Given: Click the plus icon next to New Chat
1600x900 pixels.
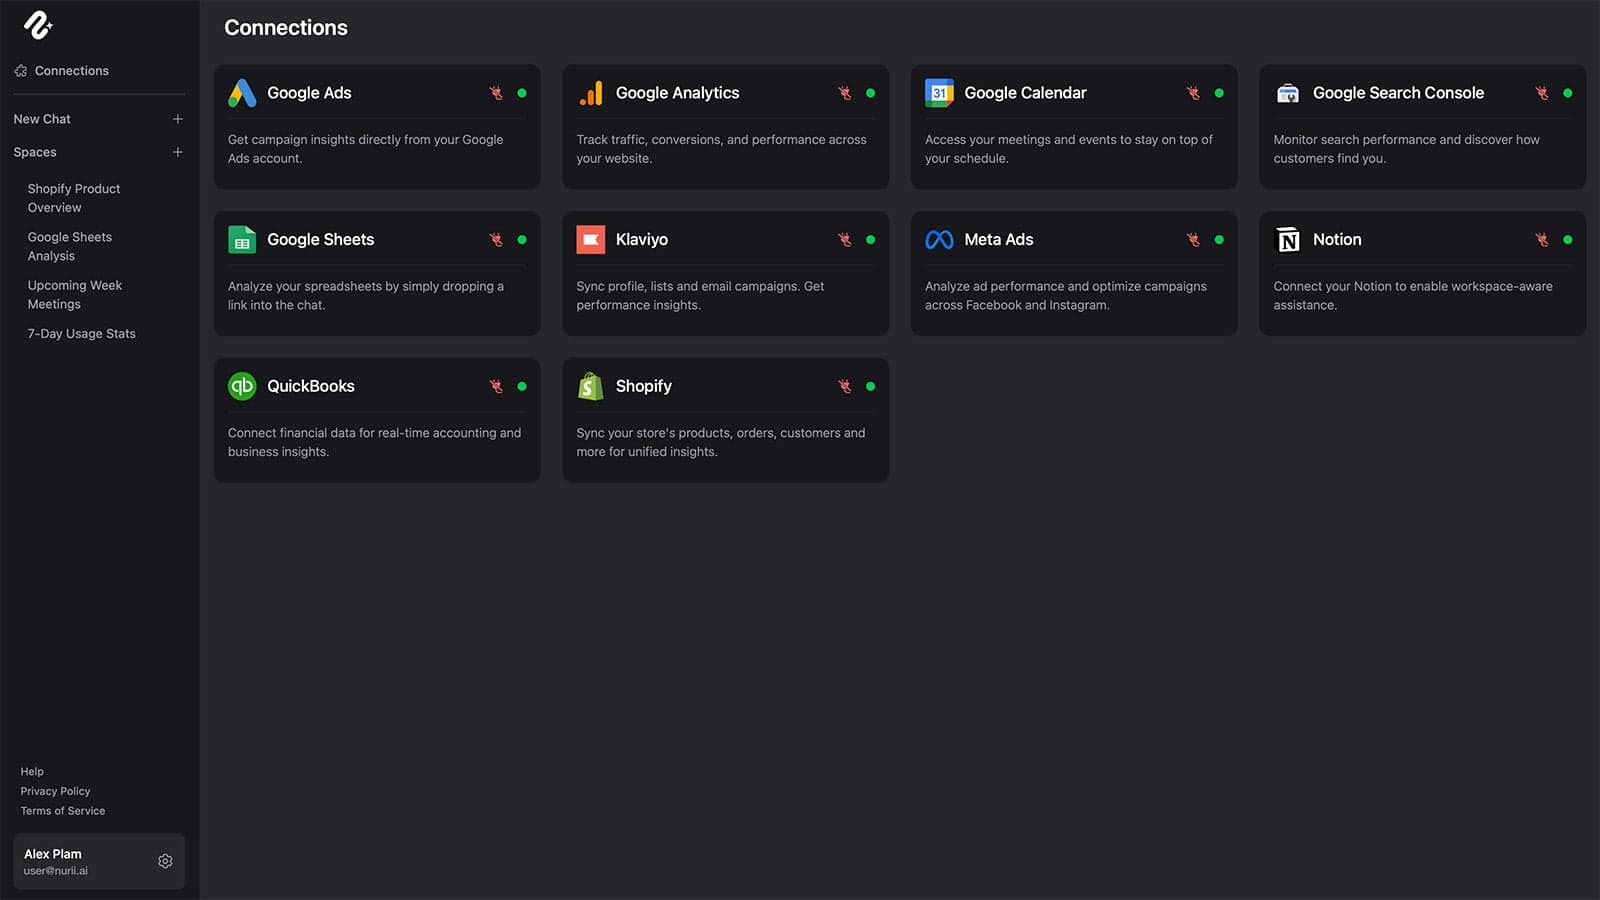Looking at the screenshot, I should tap(178, 119).
